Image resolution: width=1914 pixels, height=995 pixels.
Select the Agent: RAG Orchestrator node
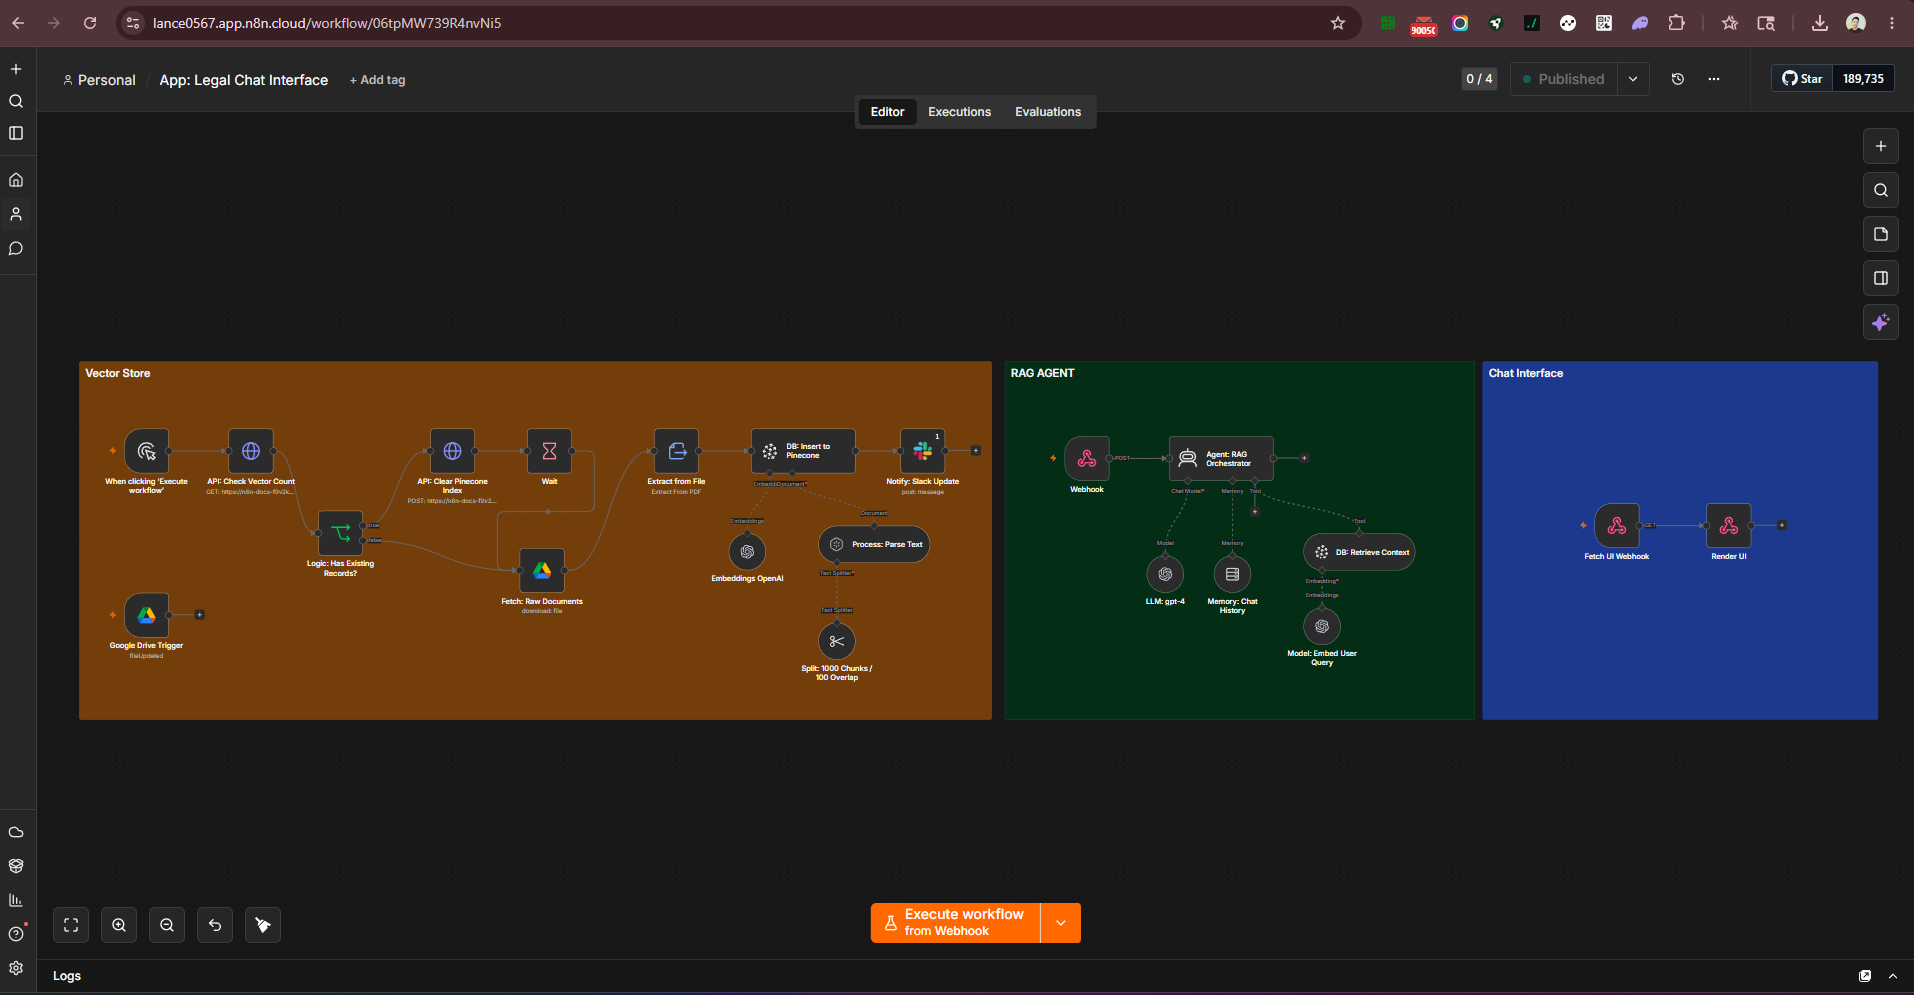point(1221,458)
